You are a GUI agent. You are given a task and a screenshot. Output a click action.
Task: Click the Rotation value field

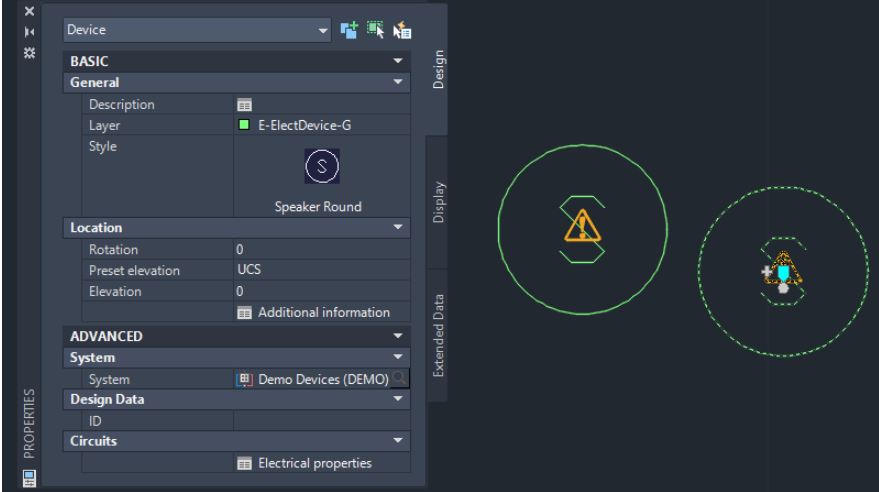coord(322,249)
